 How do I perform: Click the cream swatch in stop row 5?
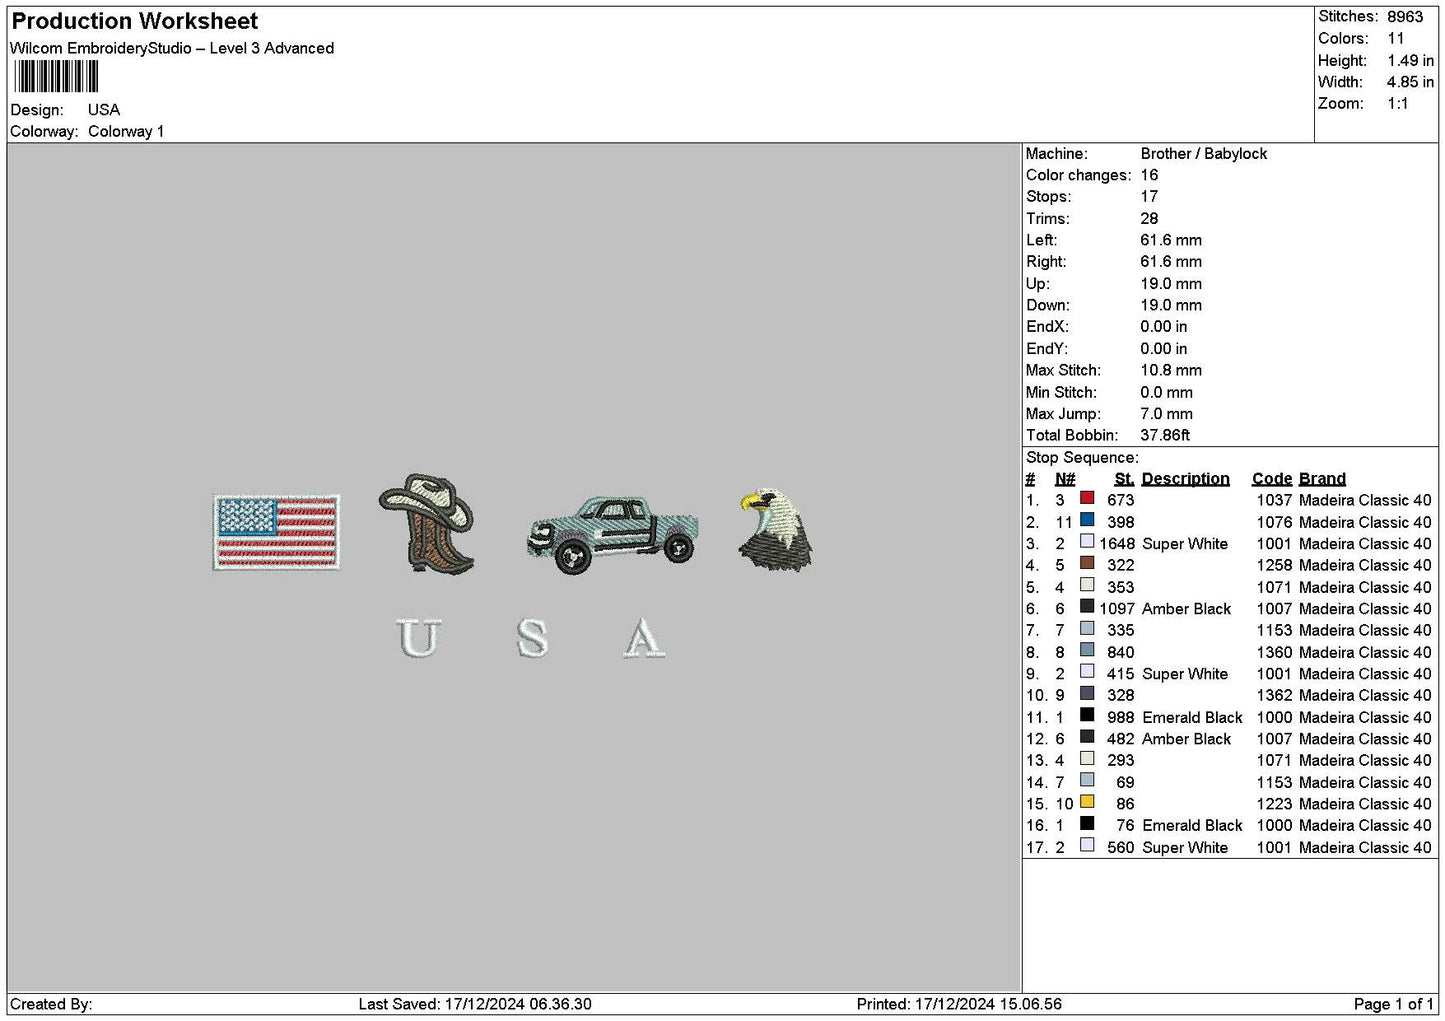1087,585
